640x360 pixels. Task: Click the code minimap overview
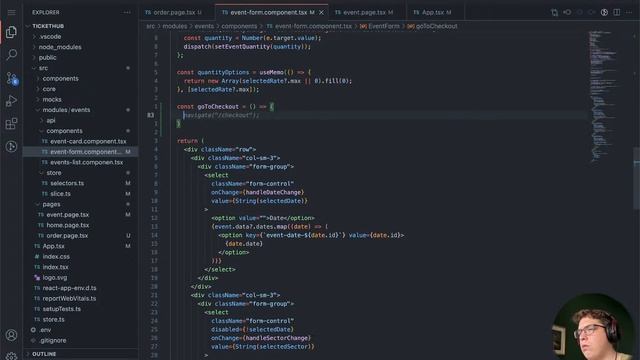click(x=603, y=96)
